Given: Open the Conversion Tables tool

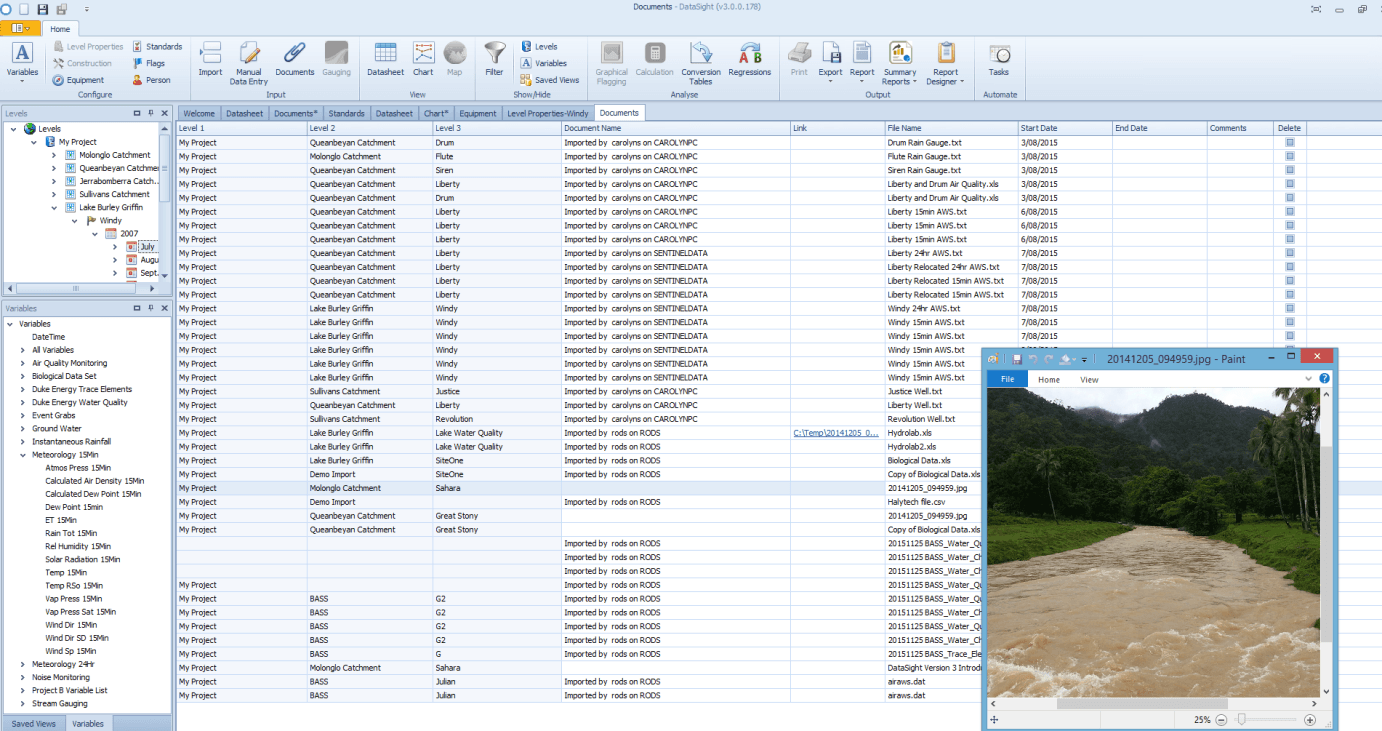Looking at the screenshot, I should pyautogui.click(x=700, y=60).
